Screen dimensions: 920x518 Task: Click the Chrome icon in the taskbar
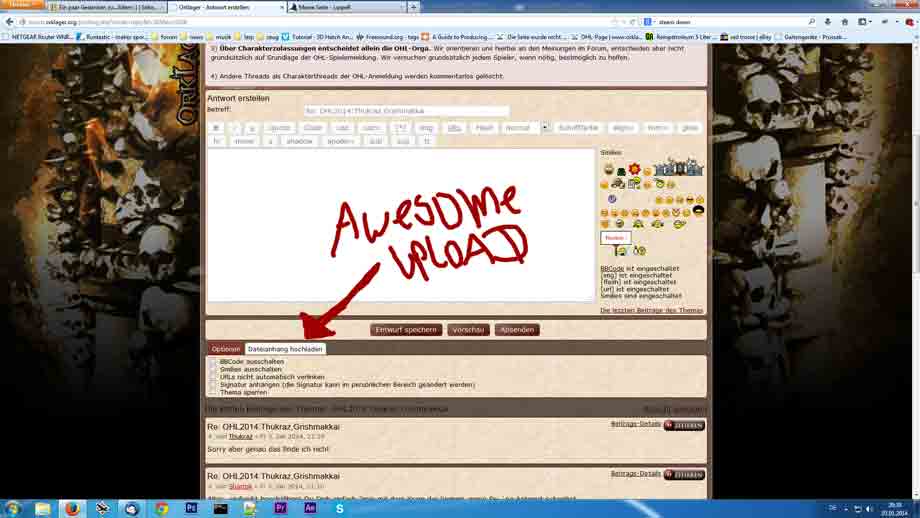[161, 508]
